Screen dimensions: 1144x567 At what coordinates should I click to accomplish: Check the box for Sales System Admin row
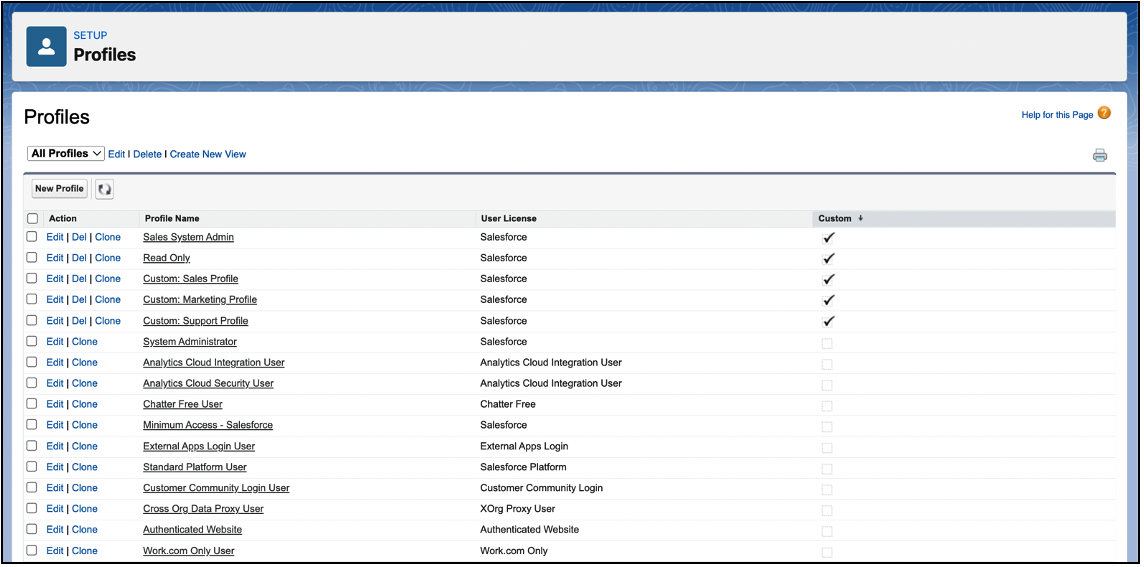(x=32, y=237)
